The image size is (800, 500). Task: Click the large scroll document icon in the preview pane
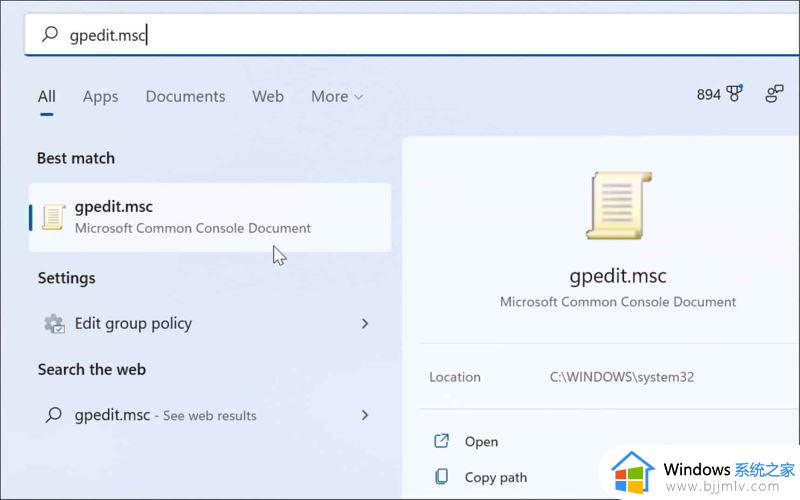(x=618, y=205)
